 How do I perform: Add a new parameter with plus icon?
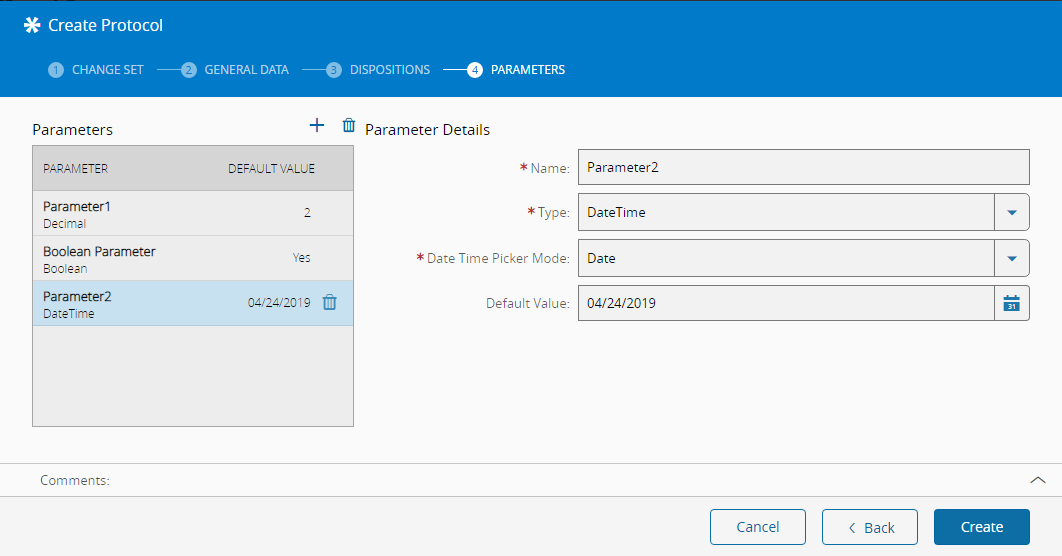[x=317, y=125]
